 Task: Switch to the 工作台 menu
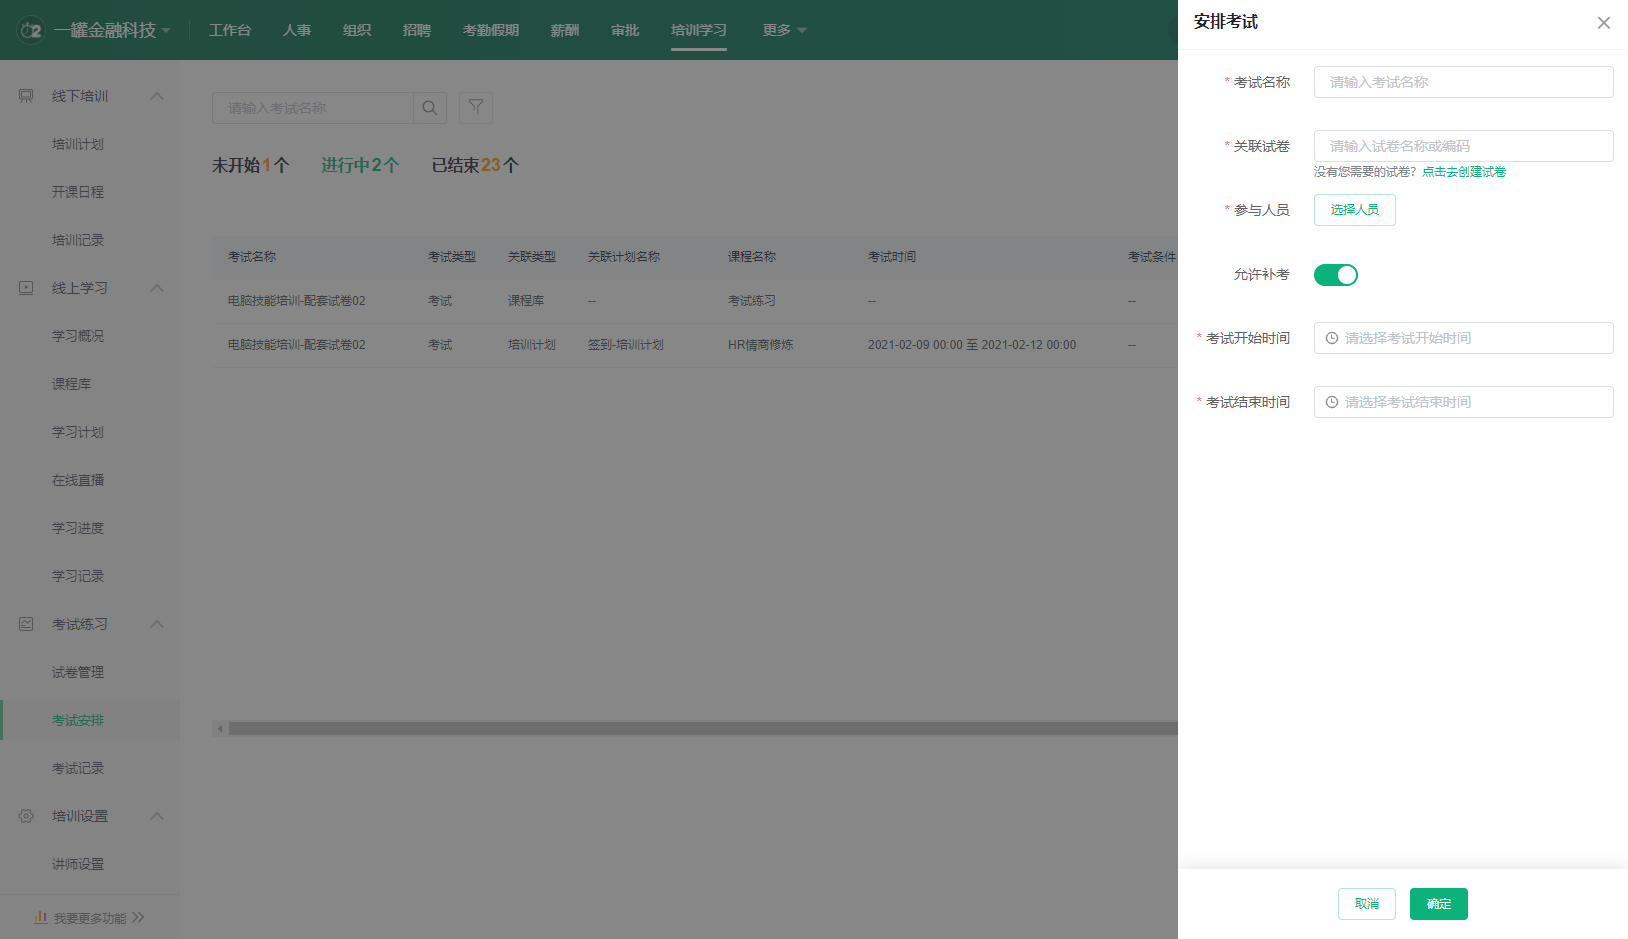tap(230, 30)
